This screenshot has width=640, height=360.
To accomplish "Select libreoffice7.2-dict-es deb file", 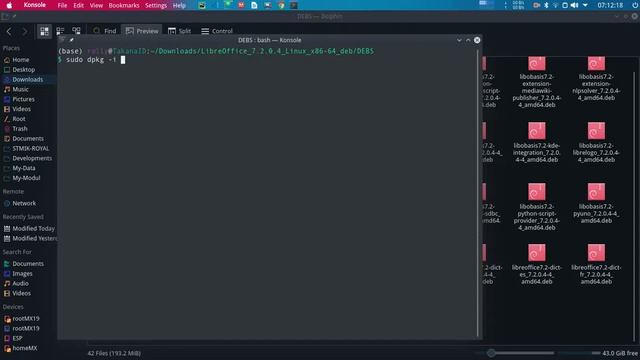I will point(537,264).
